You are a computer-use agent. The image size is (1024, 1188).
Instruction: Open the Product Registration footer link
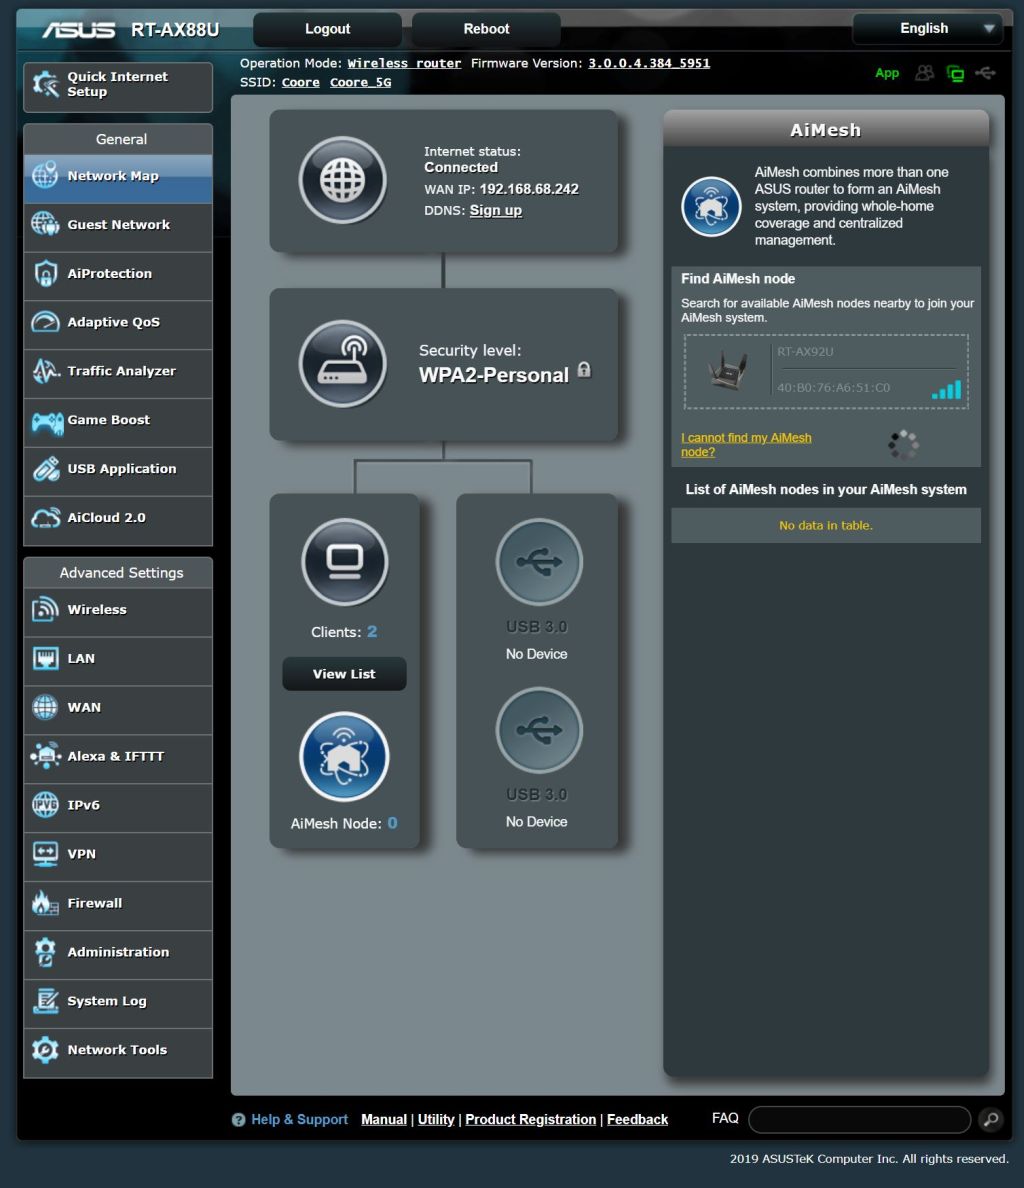[x=531, y=1120]
